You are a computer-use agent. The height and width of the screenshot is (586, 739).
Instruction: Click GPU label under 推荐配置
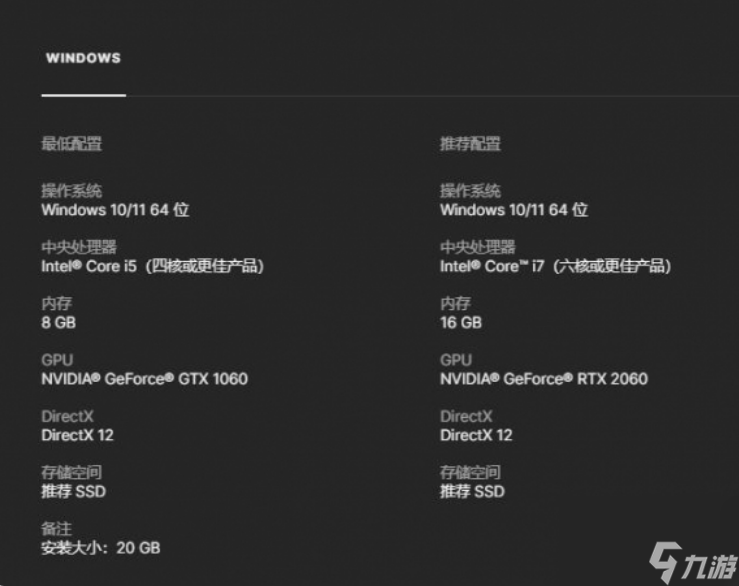pyautogui.click(x=456, y=360)
